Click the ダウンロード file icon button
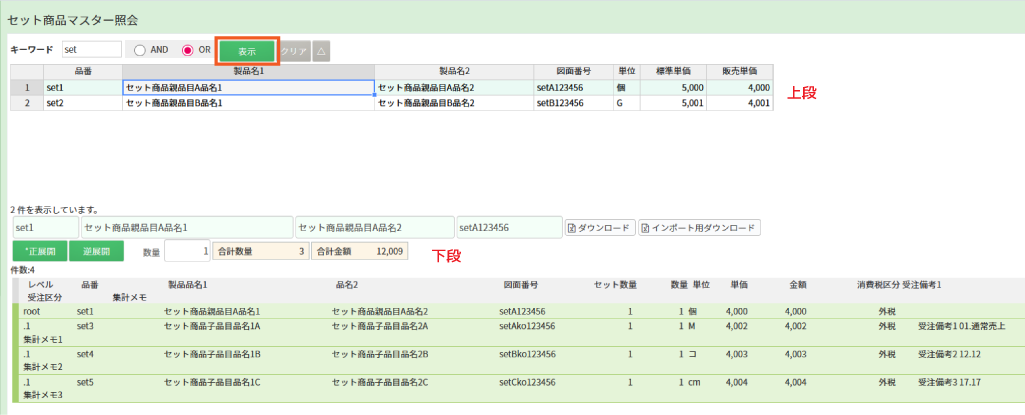The width and height of the screenshot is (1025, 415). 600,228
